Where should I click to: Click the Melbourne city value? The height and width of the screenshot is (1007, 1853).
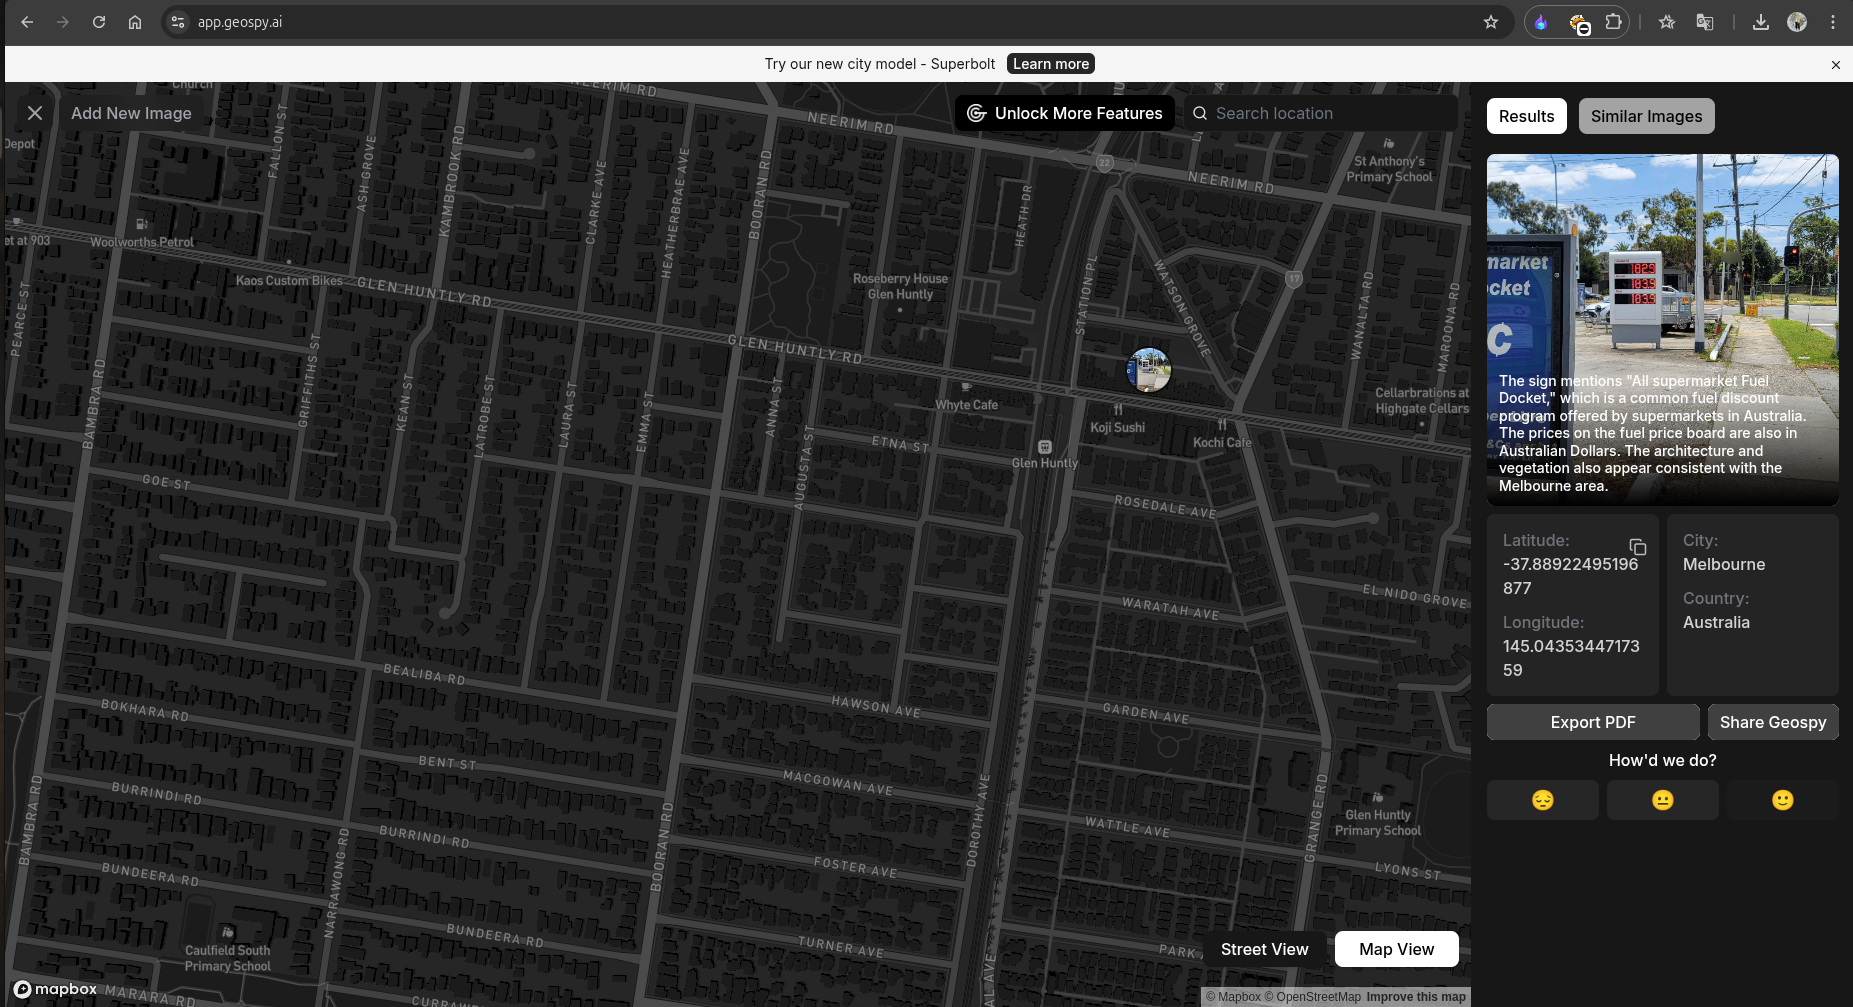pyautogui.click(x=1724, y=564)
